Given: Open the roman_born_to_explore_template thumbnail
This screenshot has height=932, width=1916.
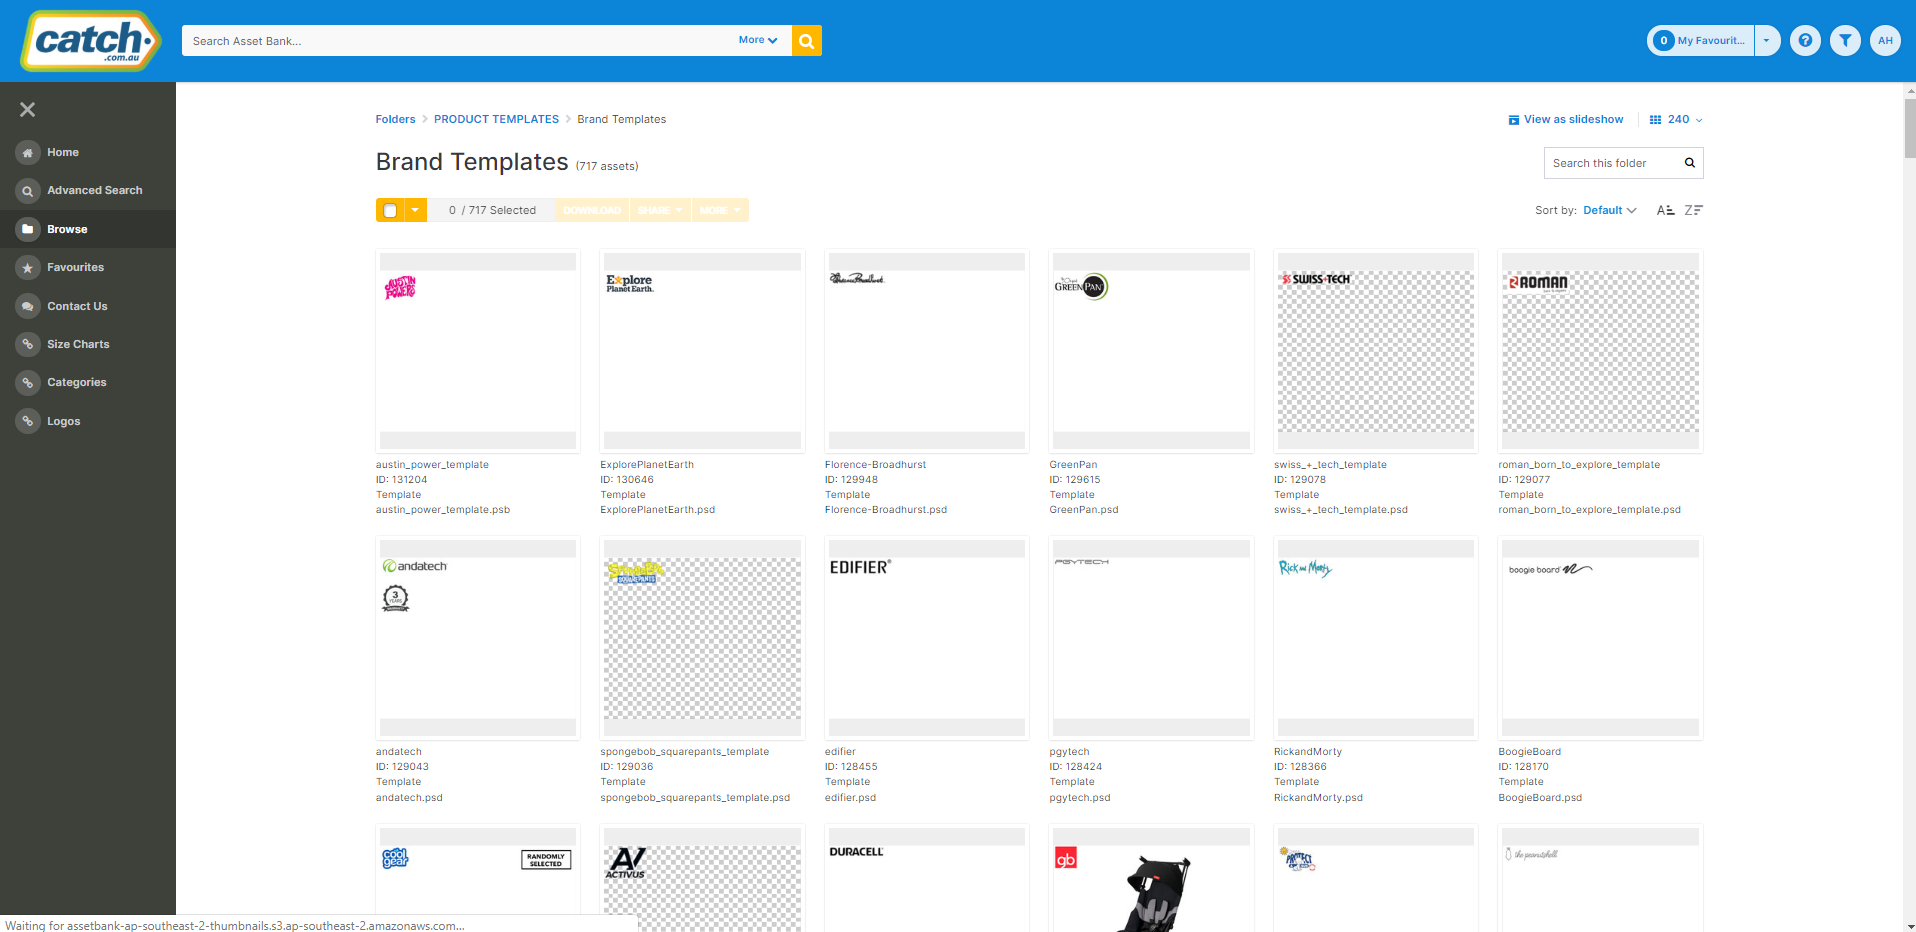Looking at the screenshot, I should [x=1600, y=351].
